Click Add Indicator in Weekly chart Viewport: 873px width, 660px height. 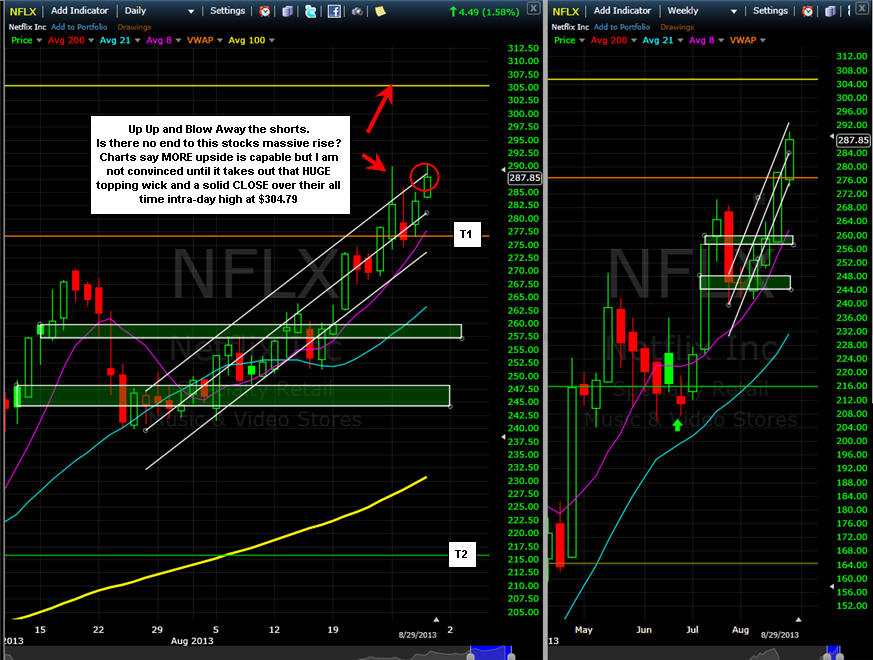pos(622,11)
